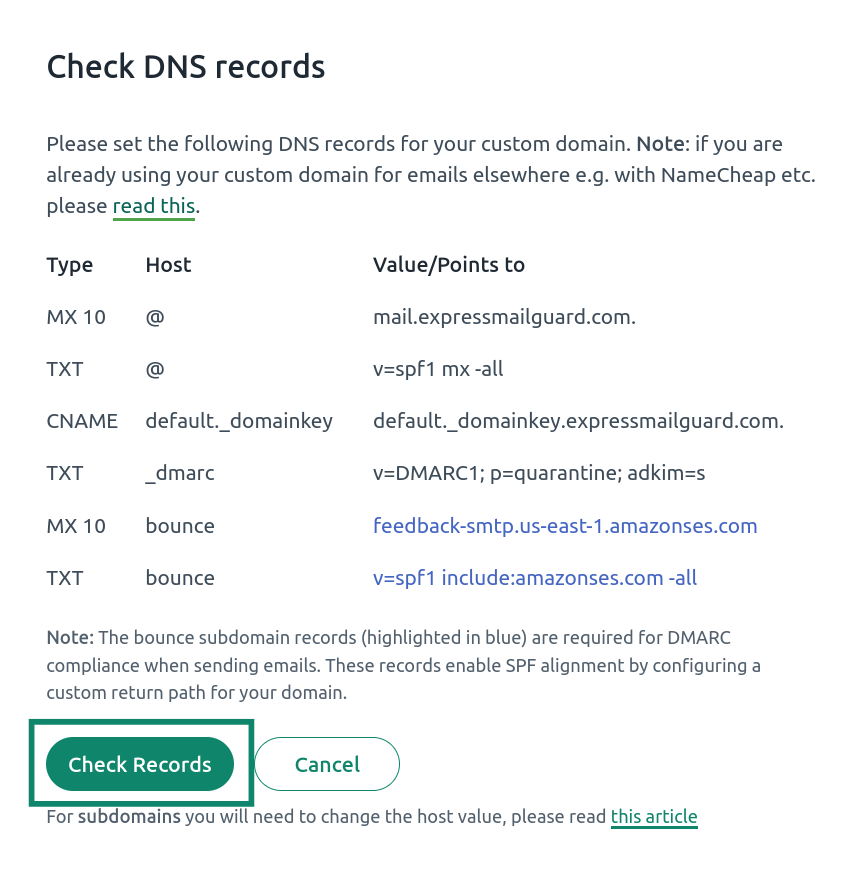Screen dimensions: 864x874
Task: Click the Value/Points to column header
Action: click(449, 265)
